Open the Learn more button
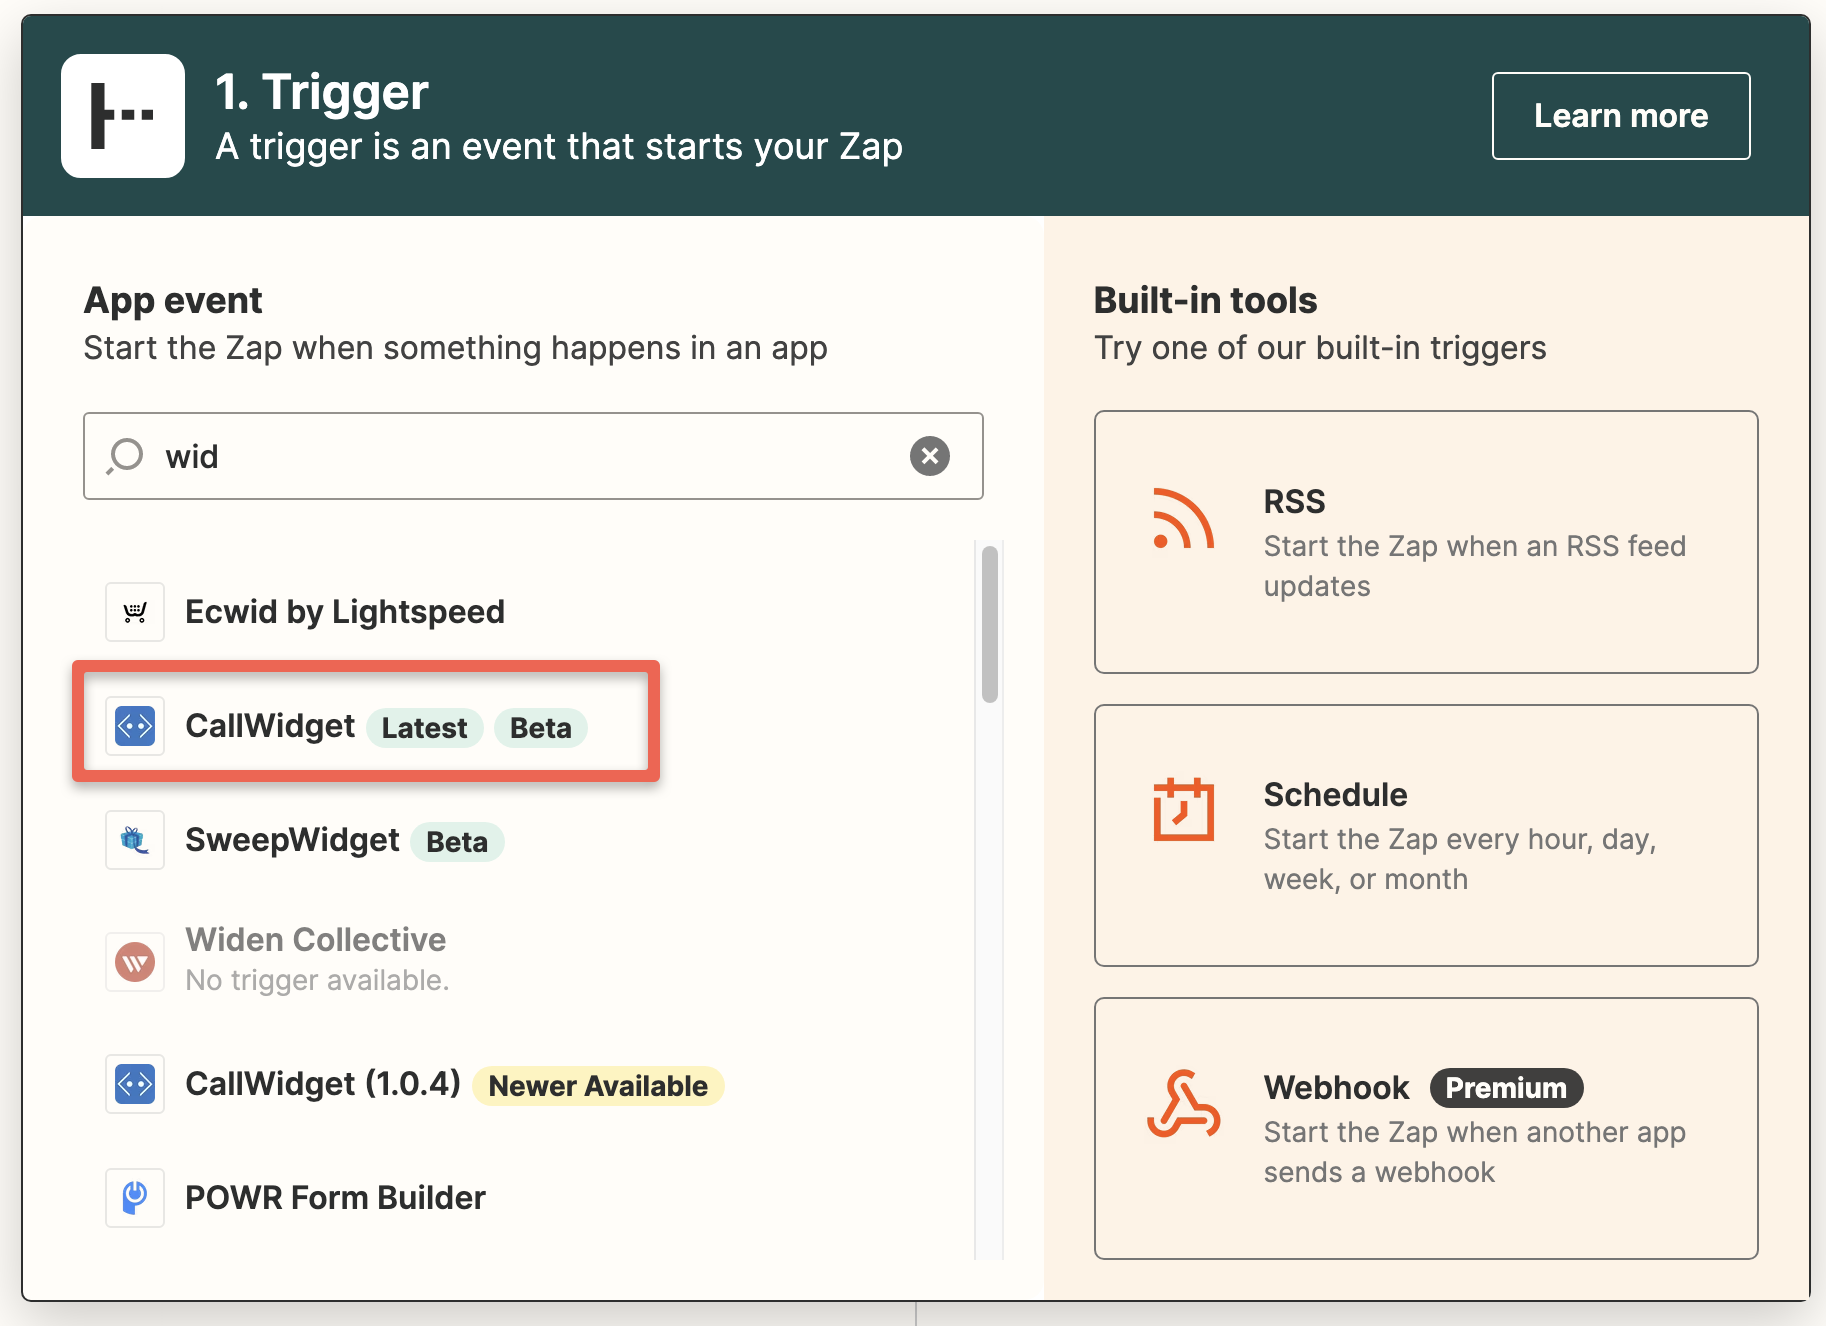The width and height of the screenshot is (1826, 1326). click(x=1621, y=116)
